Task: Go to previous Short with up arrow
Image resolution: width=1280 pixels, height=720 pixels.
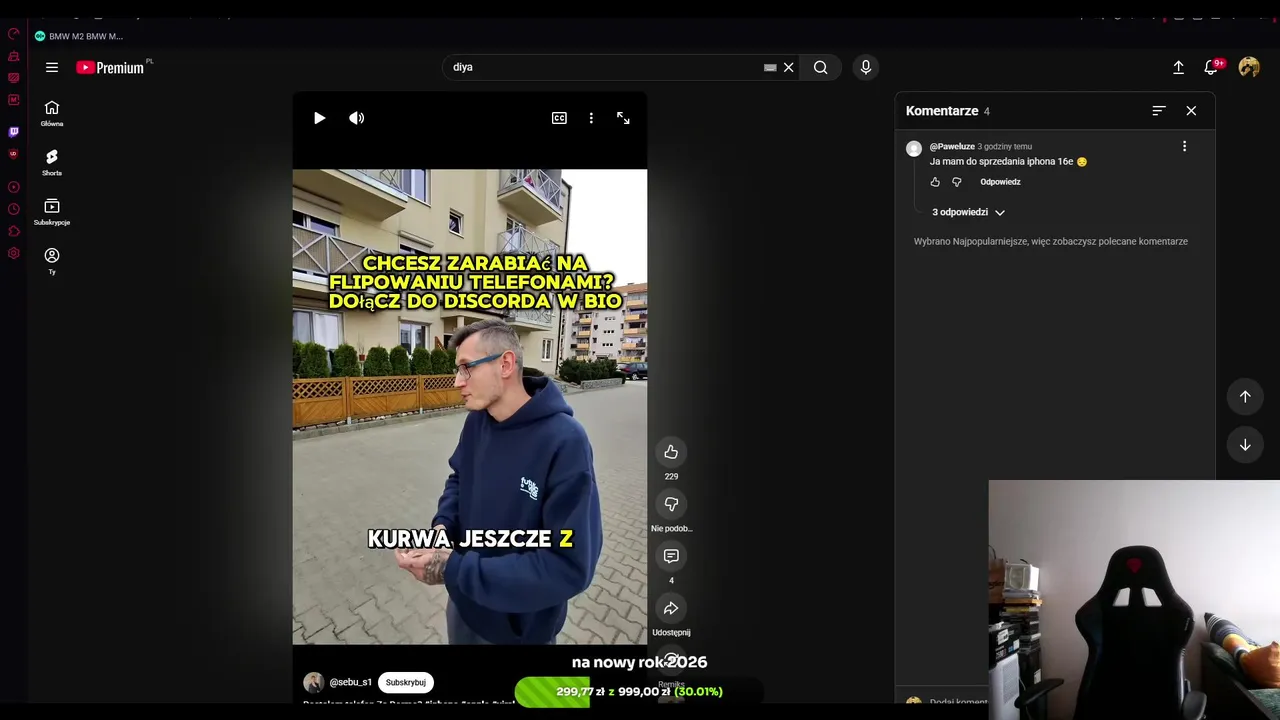Action: [1245, 396]
